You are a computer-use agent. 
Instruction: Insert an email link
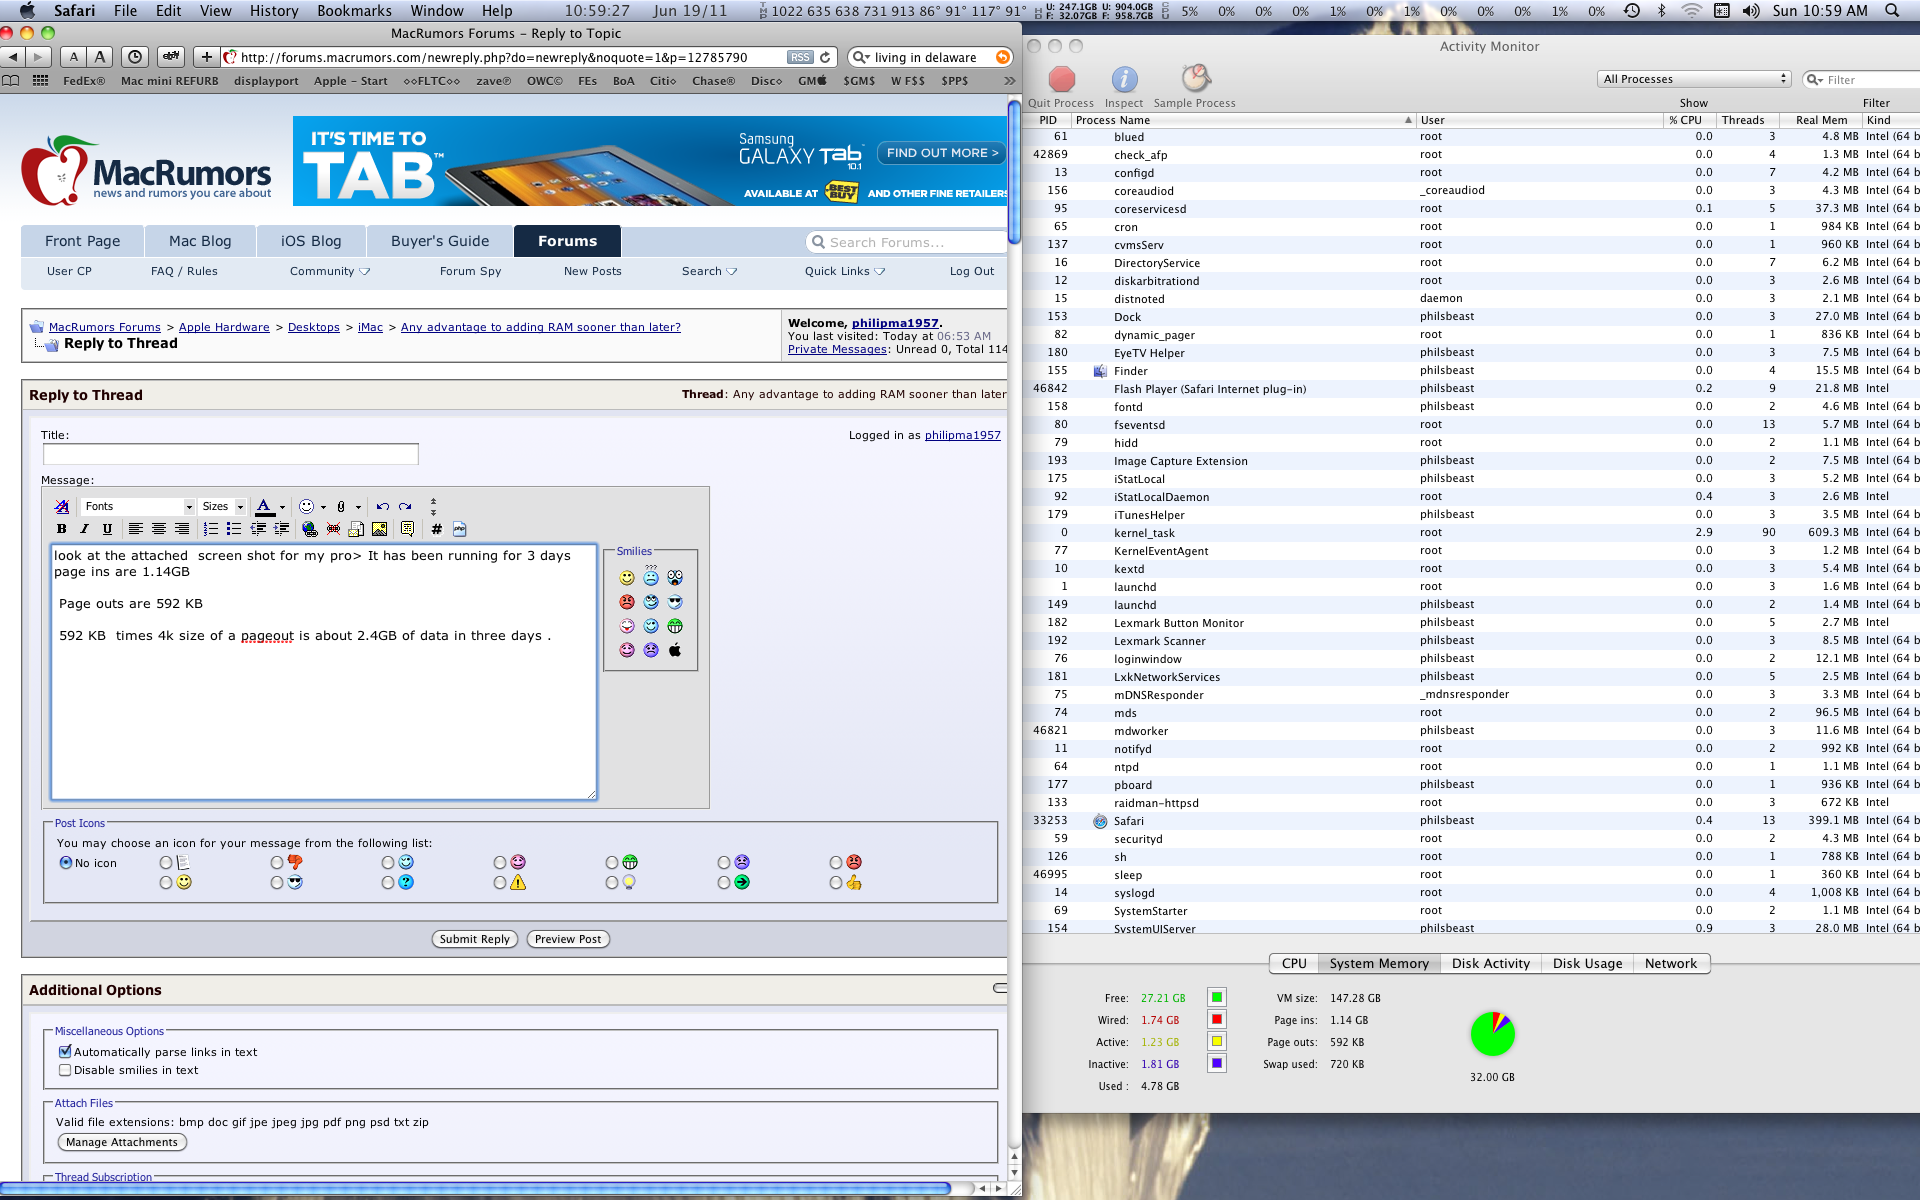pyautogui.click(x=356, y=529)
